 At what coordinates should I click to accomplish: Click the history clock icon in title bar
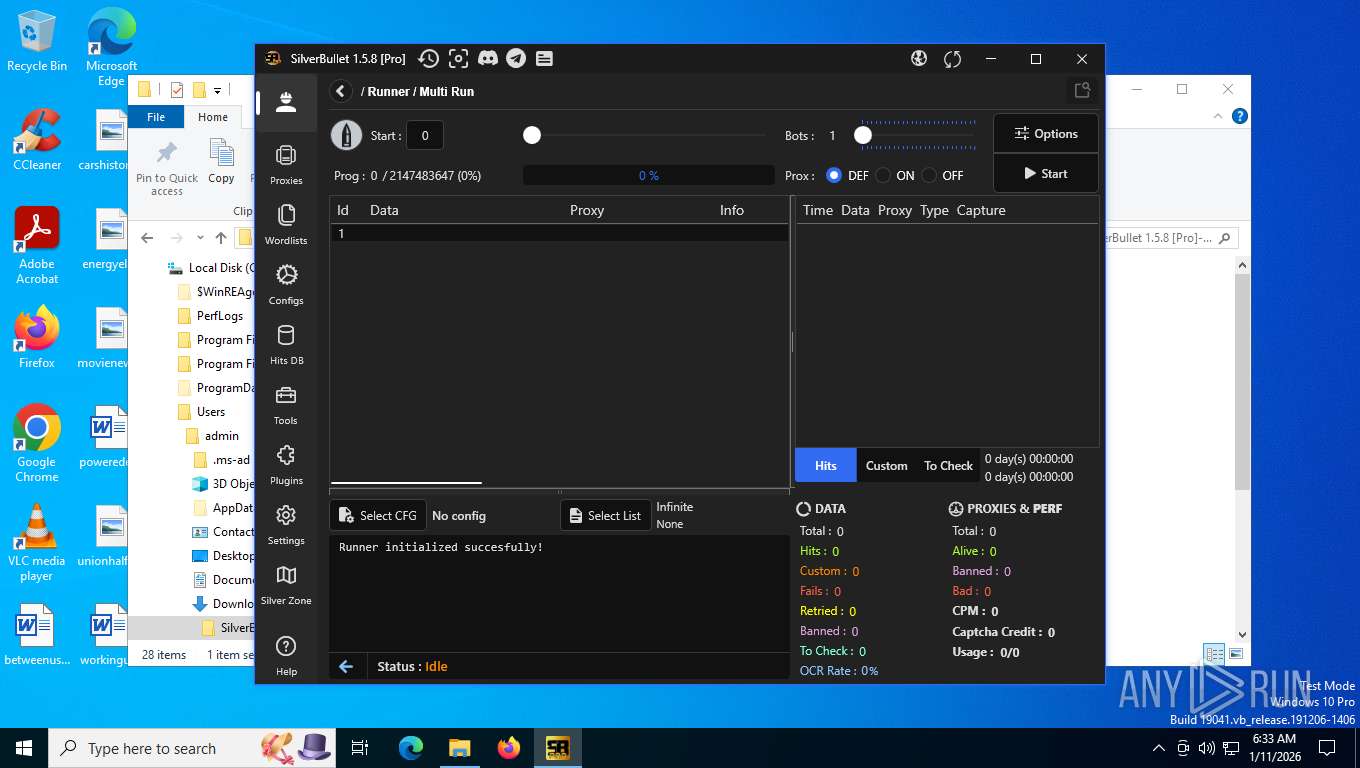[x=428, y=59]
